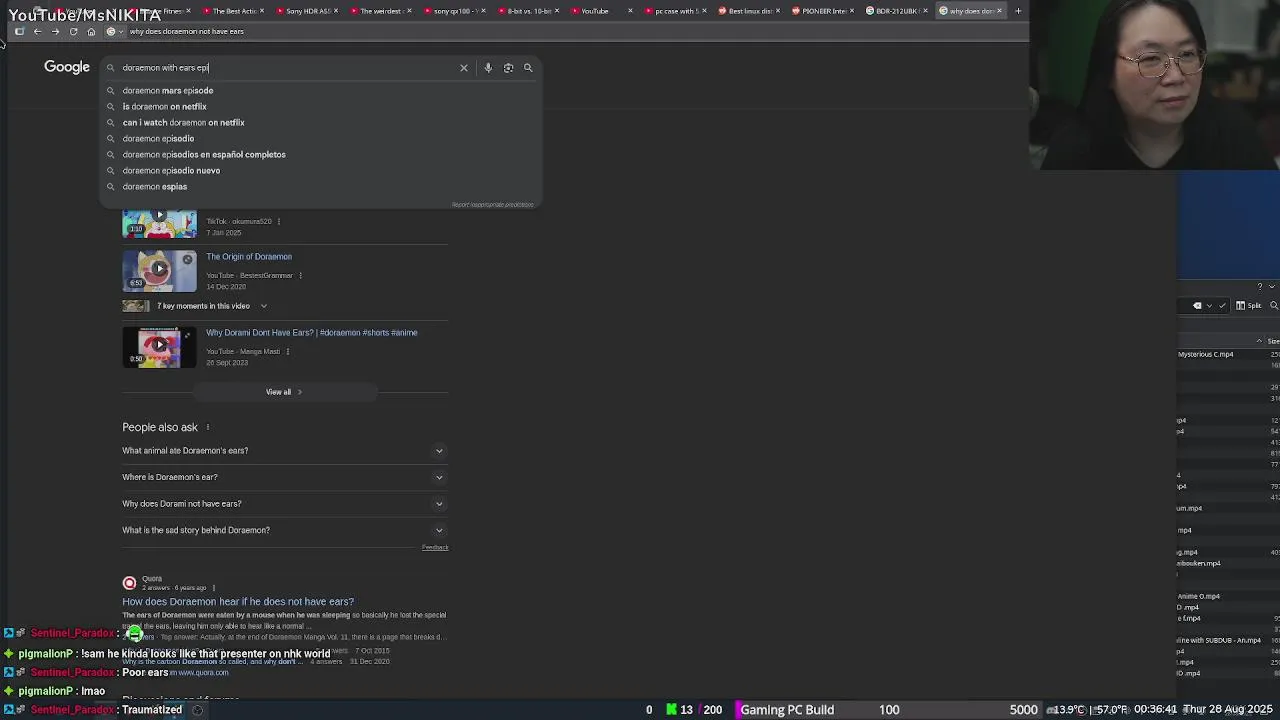1280x720 pixels.
Task: Start voice search with the microphone icon
Action: tap(488, 68)
